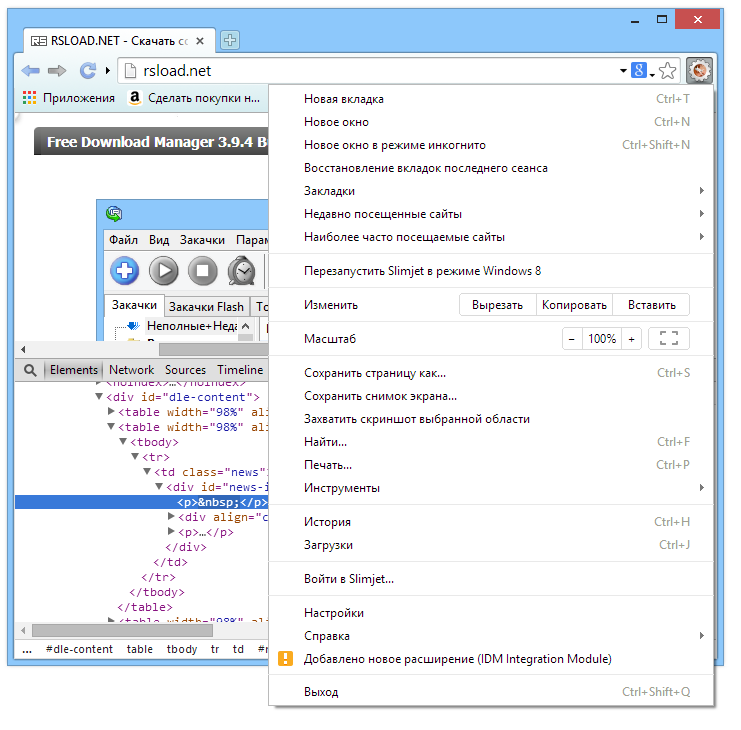Switch to Закачки Flash tab
741x730 pixels.
click(x=206, y=307)
